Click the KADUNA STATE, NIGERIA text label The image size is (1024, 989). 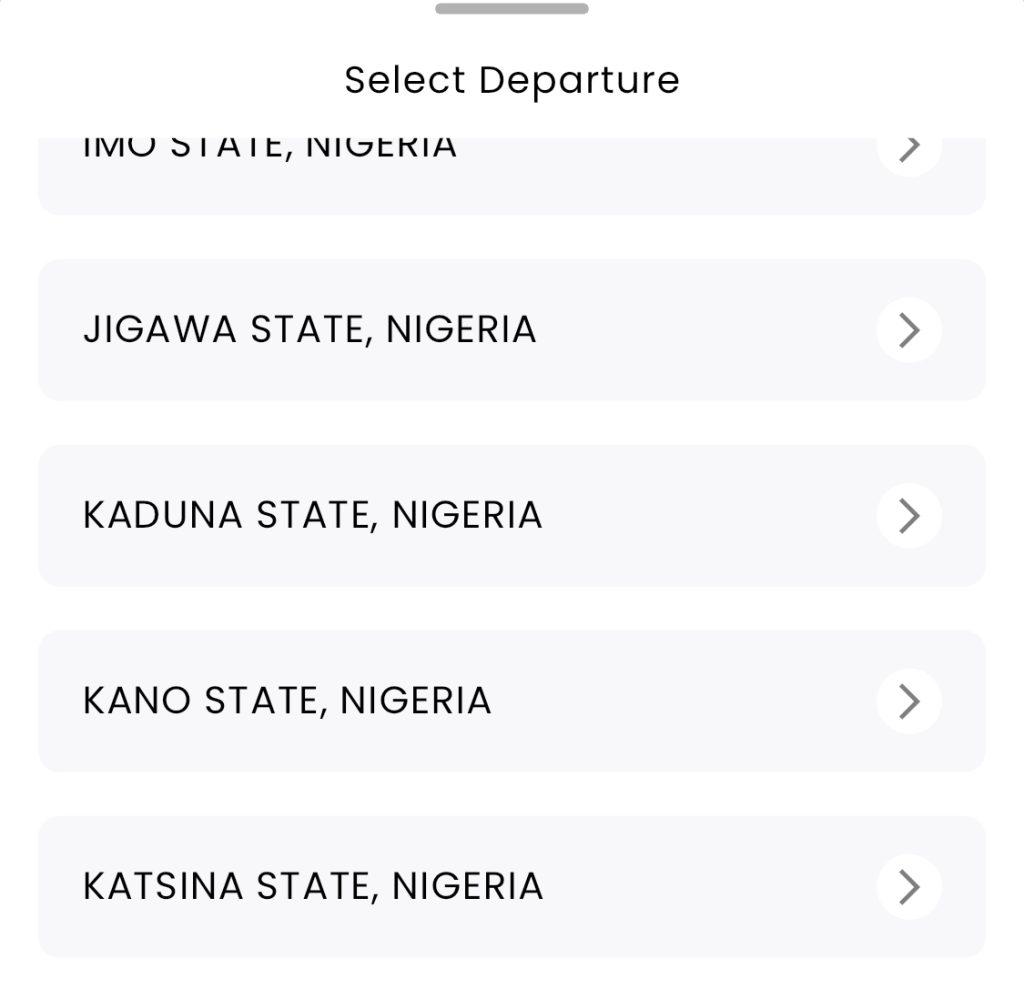point(313,516)
